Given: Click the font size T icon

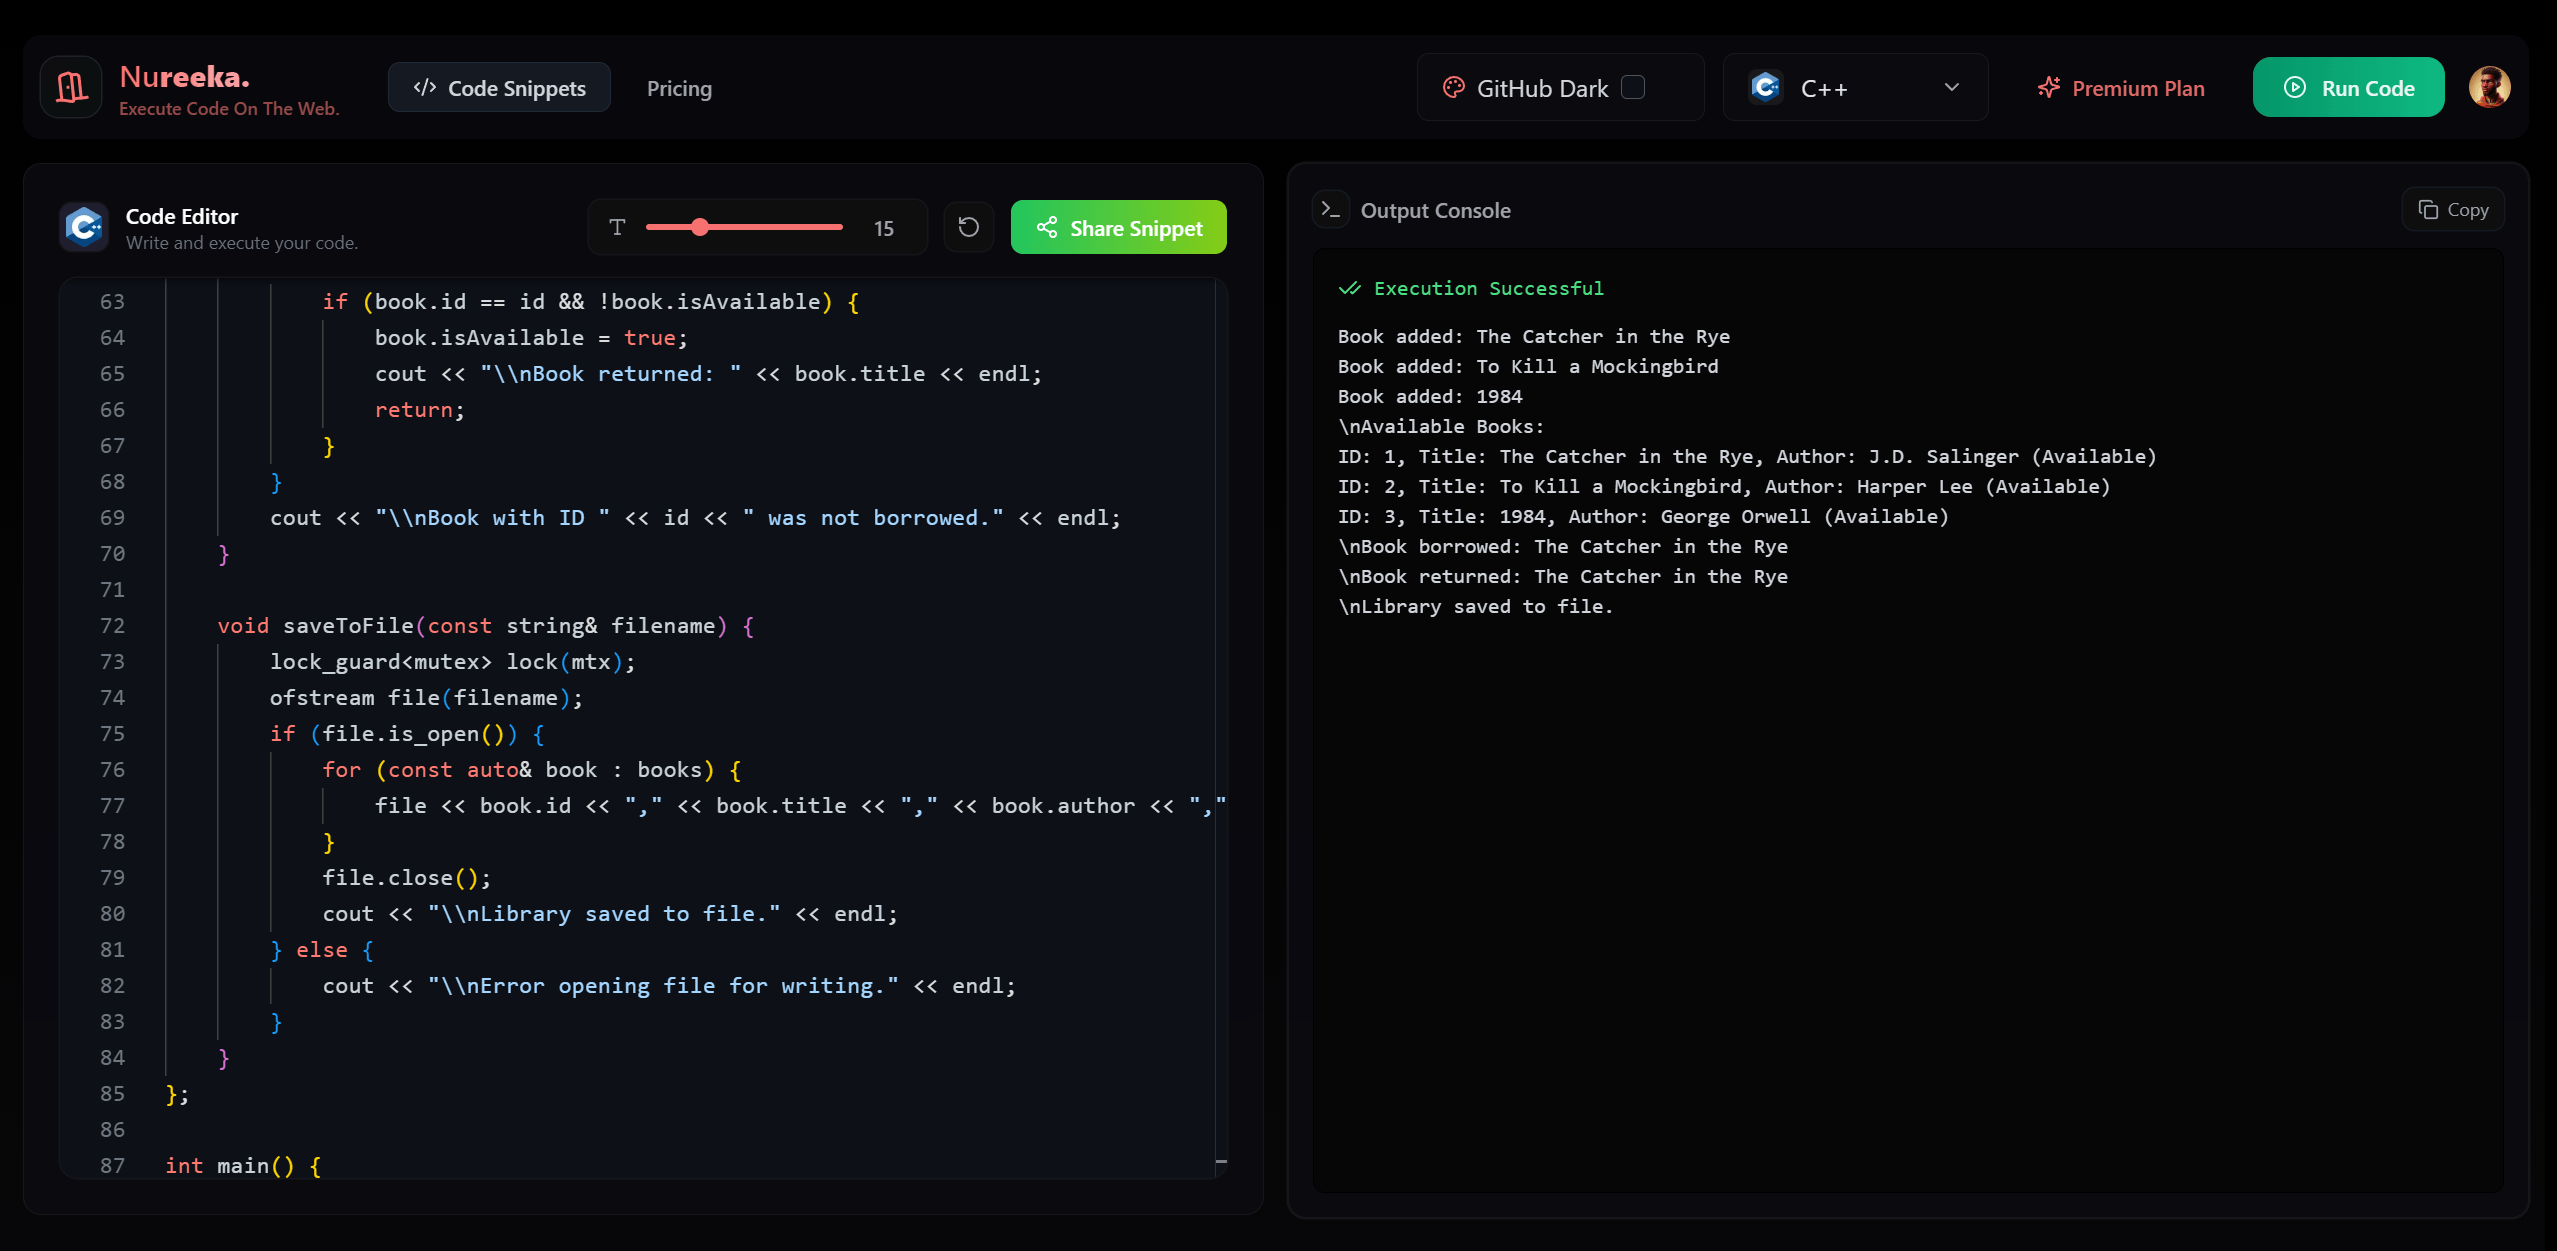Looking at the screenshot, I should (x=617, y=227).
